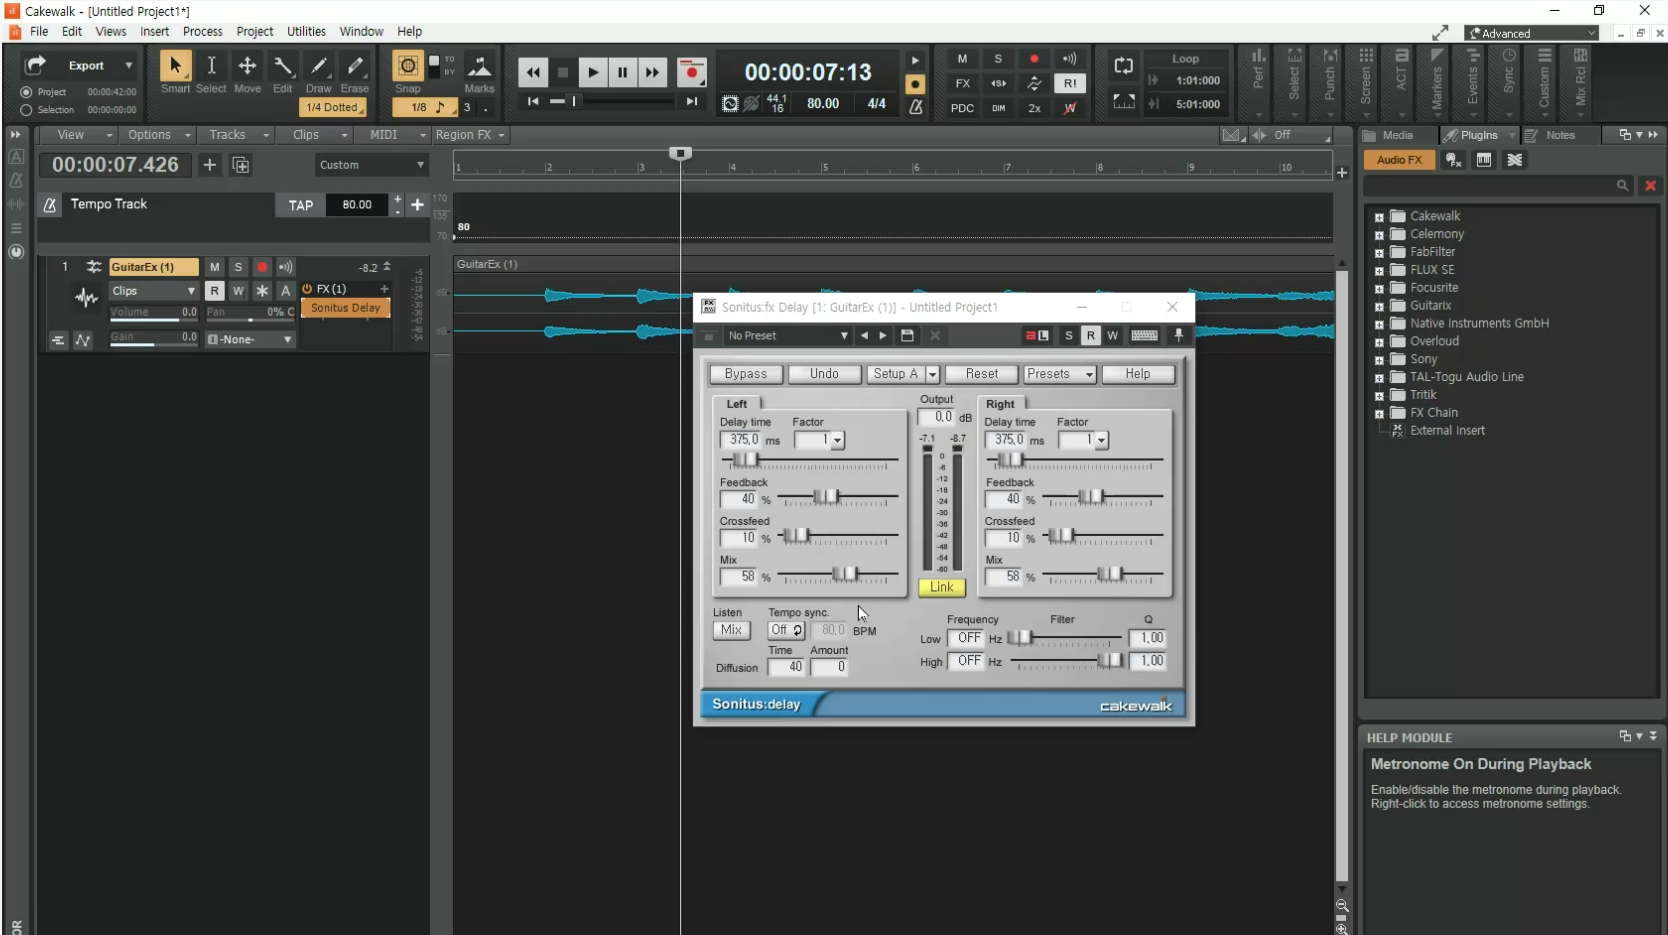The width and height of the screenshot is (1668, 935).
Task: Select the Draw tool pencil
Action: [x=319, y=66]
